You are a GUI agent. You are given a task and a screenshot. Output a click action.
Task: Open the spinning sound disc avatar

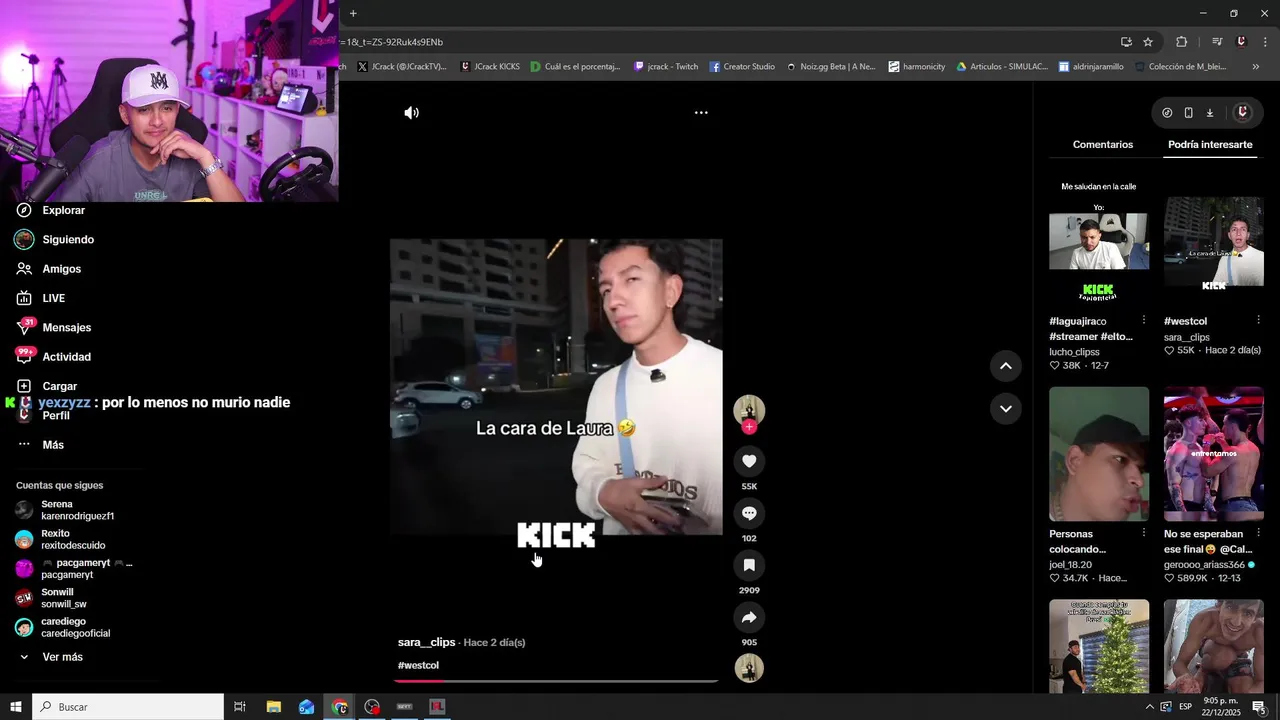tap(749, 668)
